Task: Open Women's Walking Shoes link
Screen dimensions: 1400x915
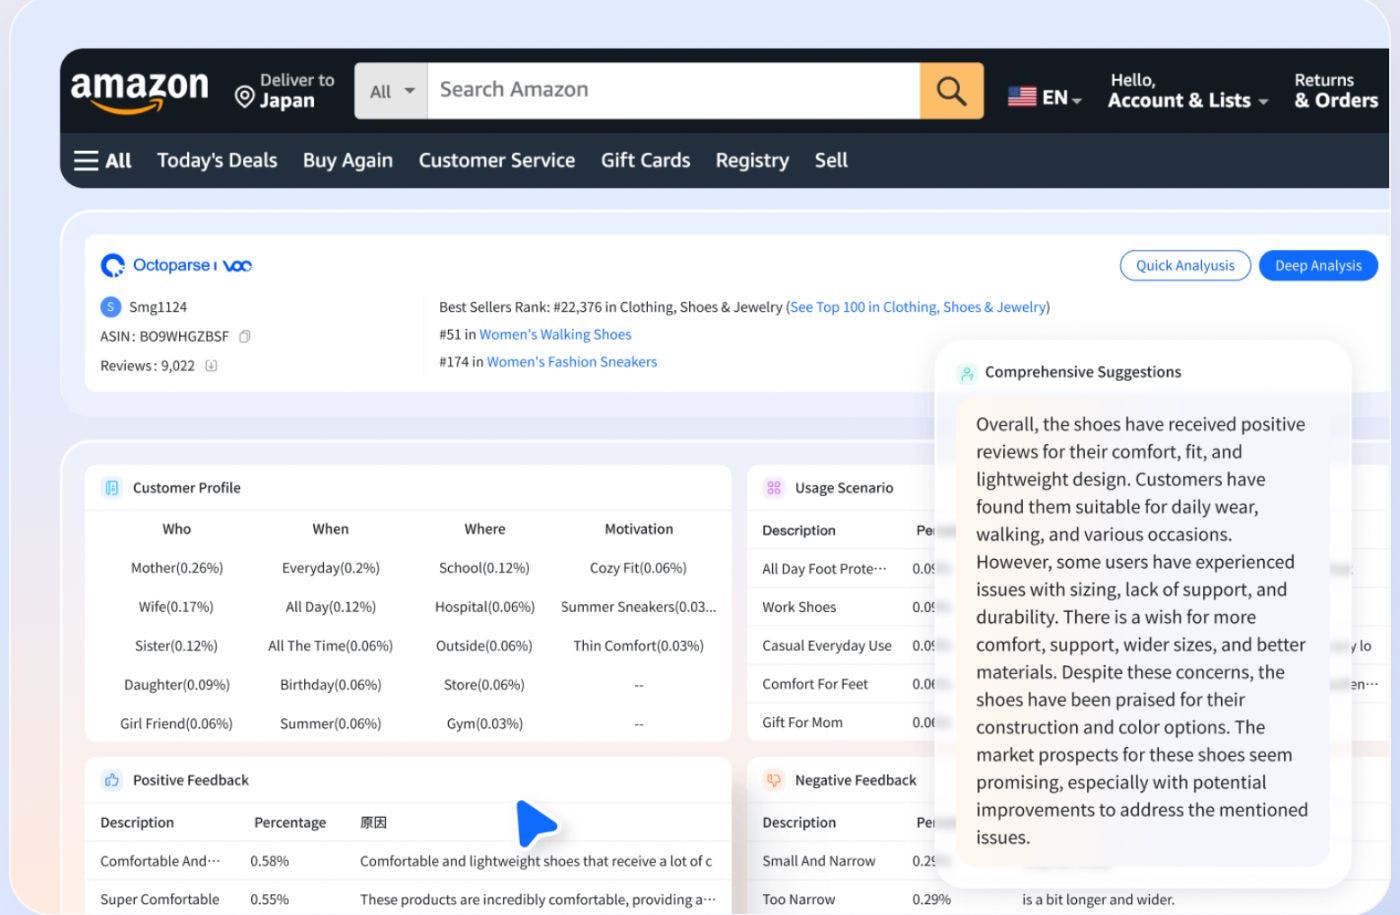Action: (x=555, y=334)
